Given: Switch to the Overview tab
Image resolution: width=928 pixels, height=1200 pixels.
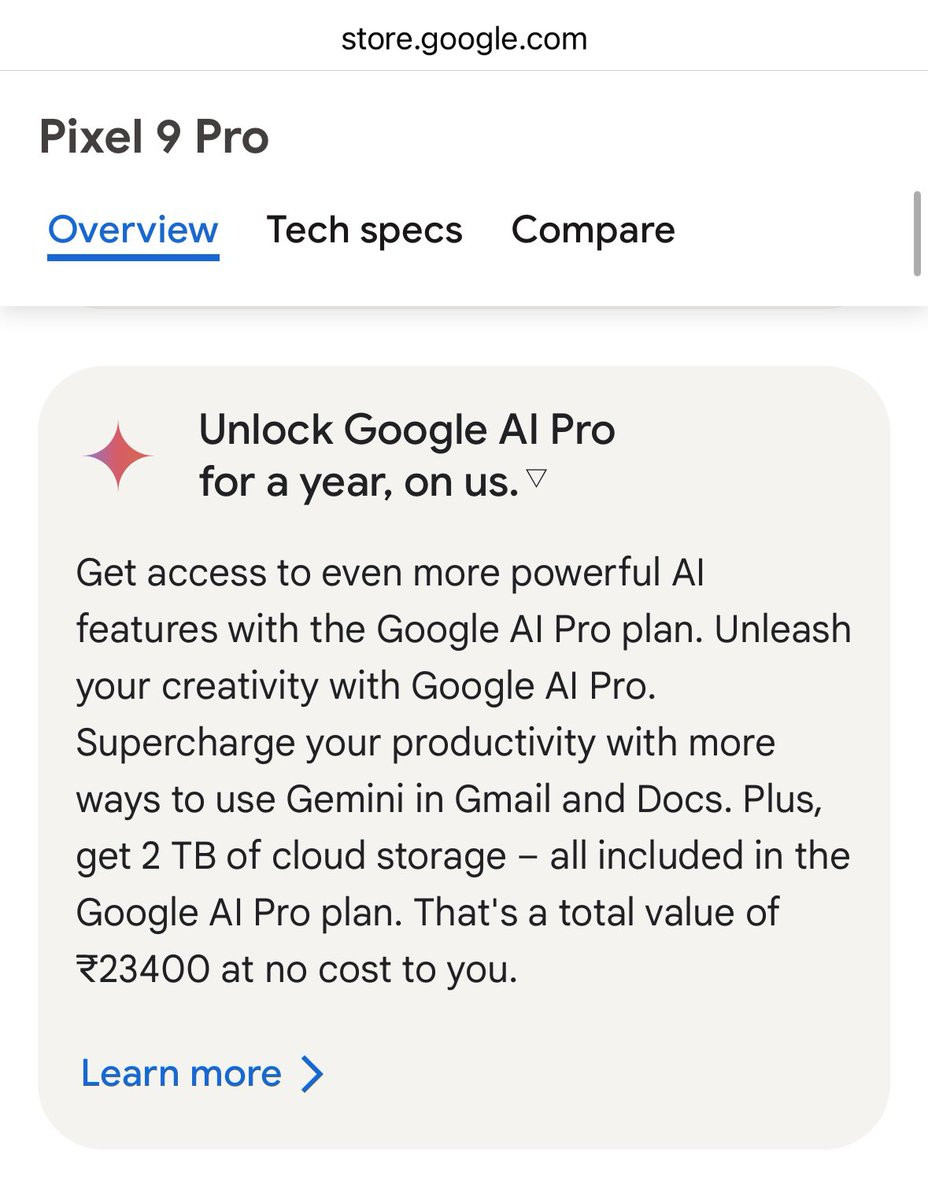Looking at the screenshot, I should 133,230.
